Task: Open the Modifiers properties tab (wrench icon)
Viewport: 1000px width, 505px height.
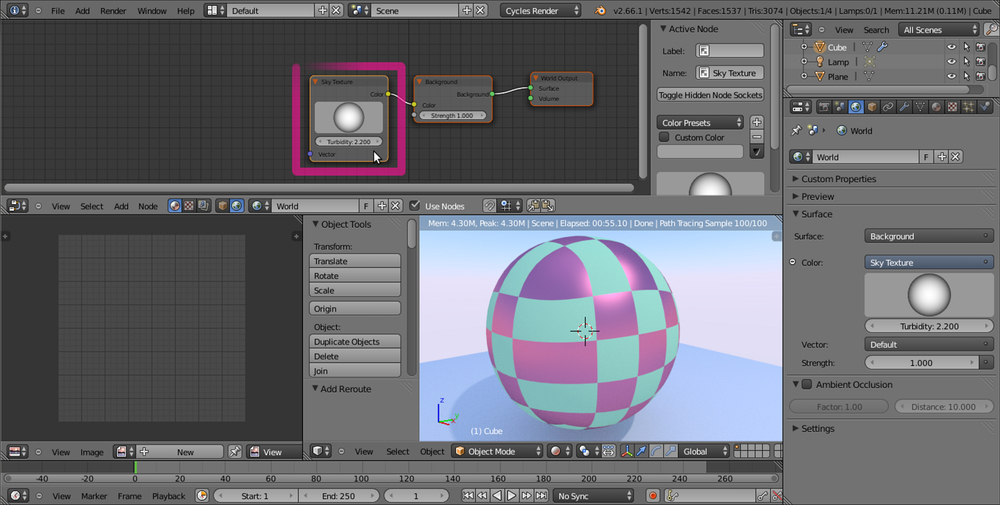Action: click(x=904, y=107)
